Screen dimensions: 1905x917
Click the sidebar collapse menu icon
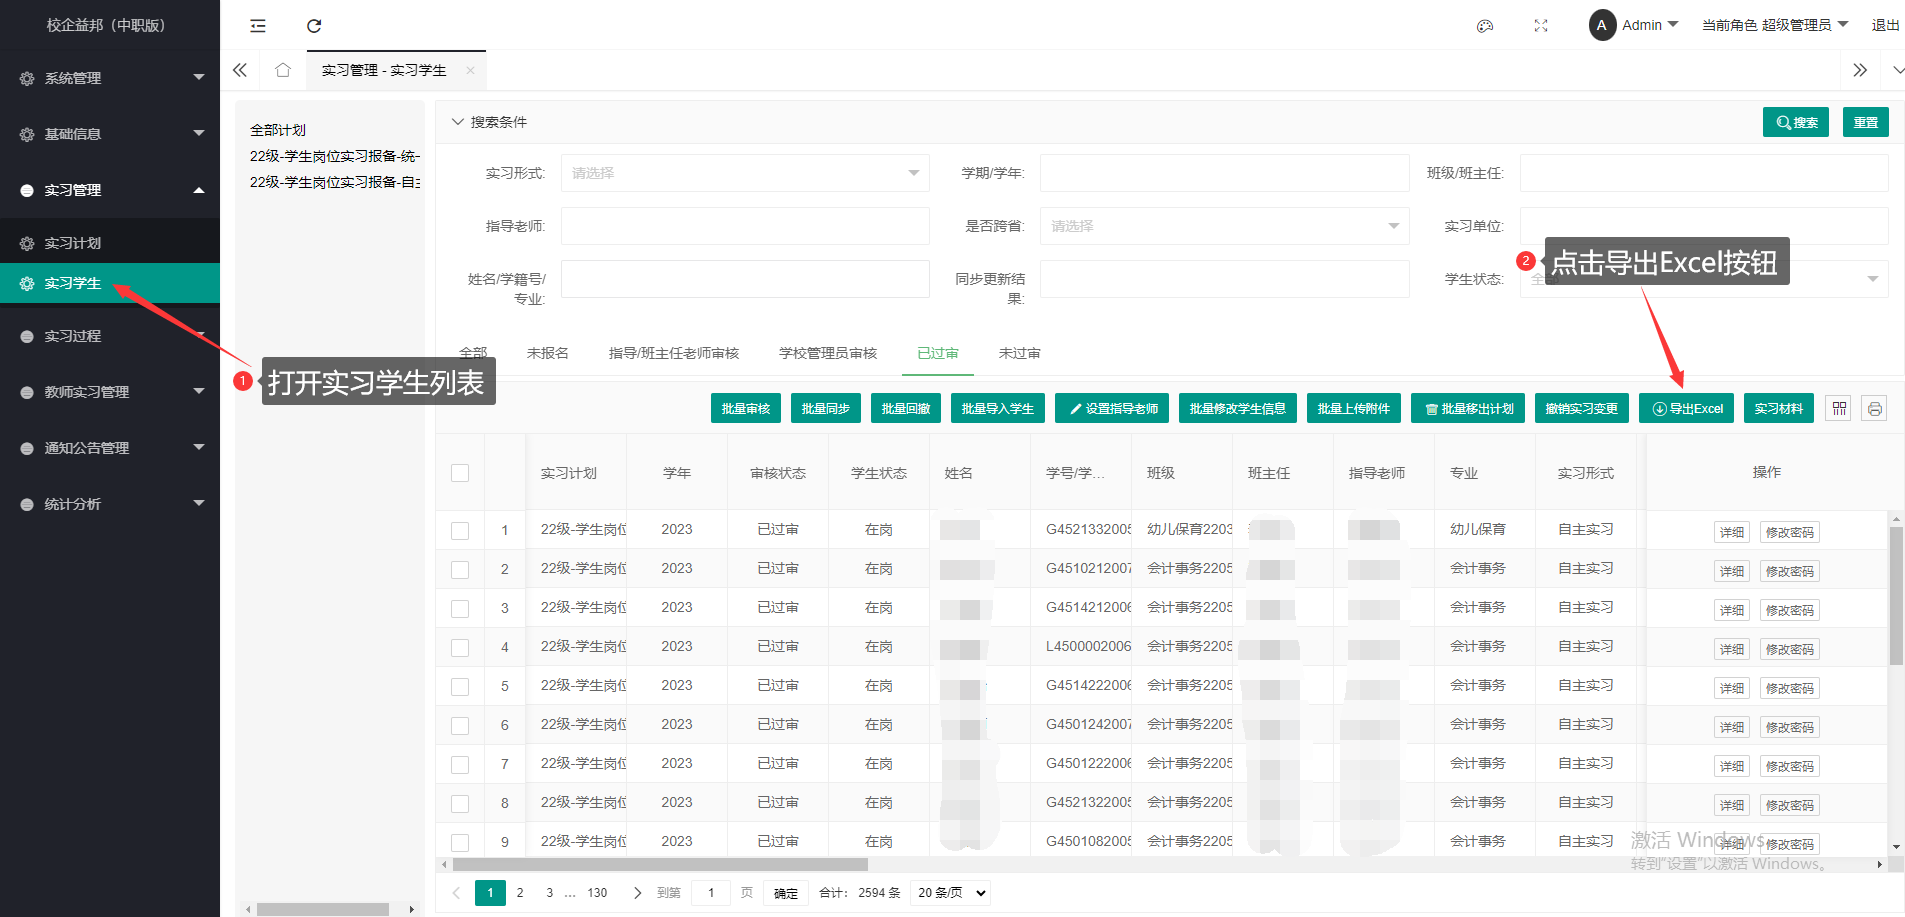[x=258, y=26]
